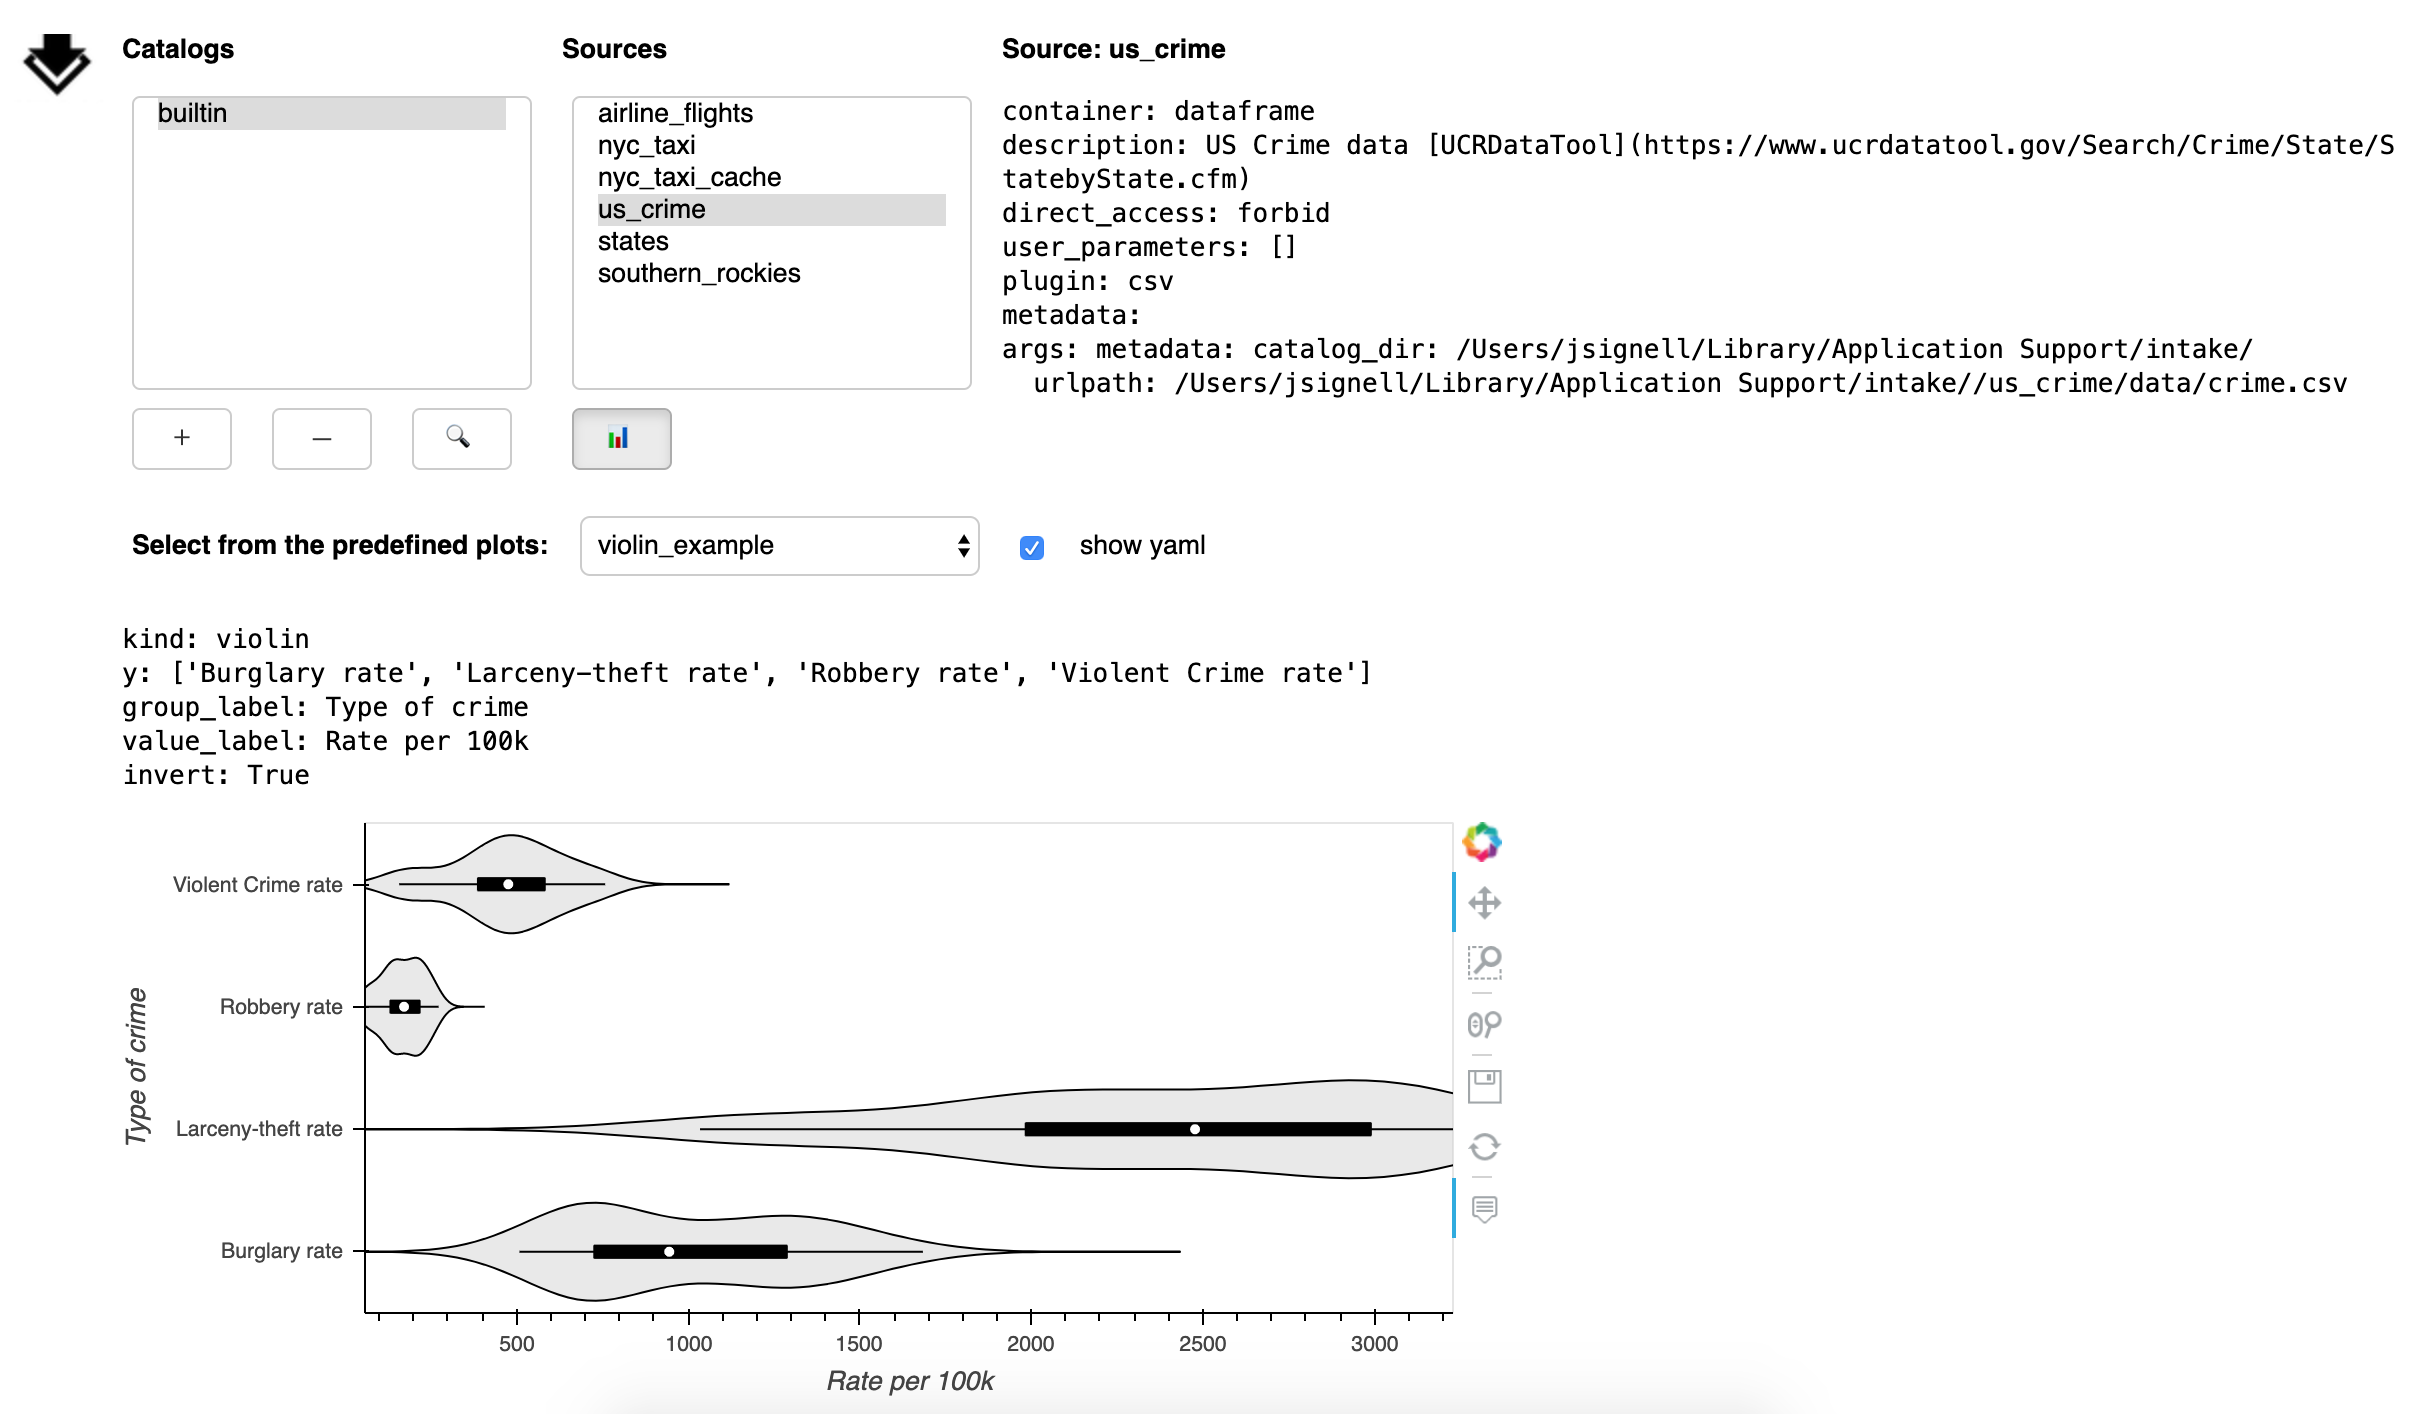
Task: Click the Bokeh logo icon
Action: (1482, 842)
